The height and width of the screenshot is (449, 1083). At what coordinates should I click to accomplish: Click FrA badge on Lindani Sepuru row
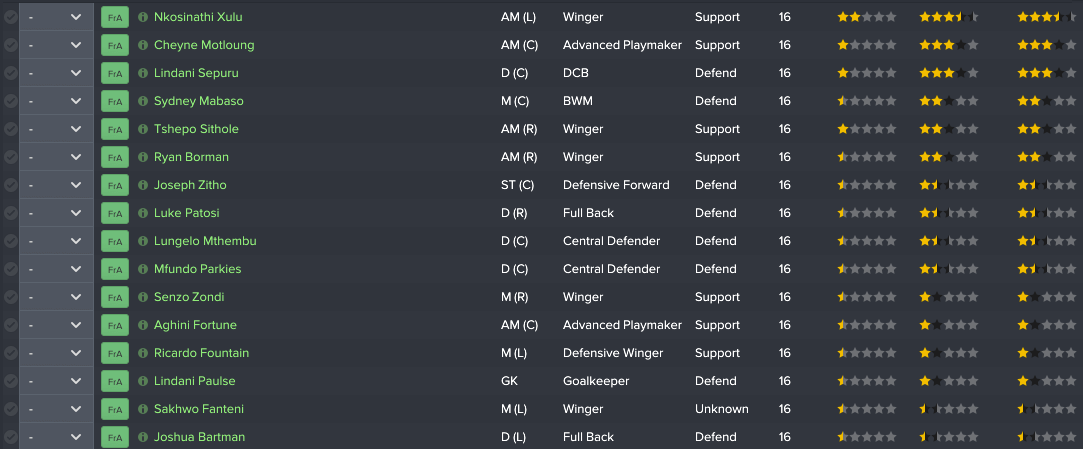(x=115, y=73)
